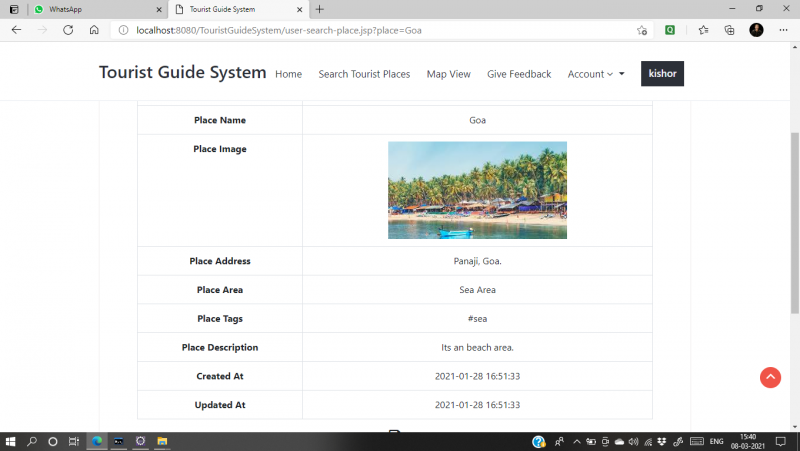Viewport: 800px width, 451px height.
Task: Select the 'Panaji, Goa.' address text
Action: pos(477,261)
